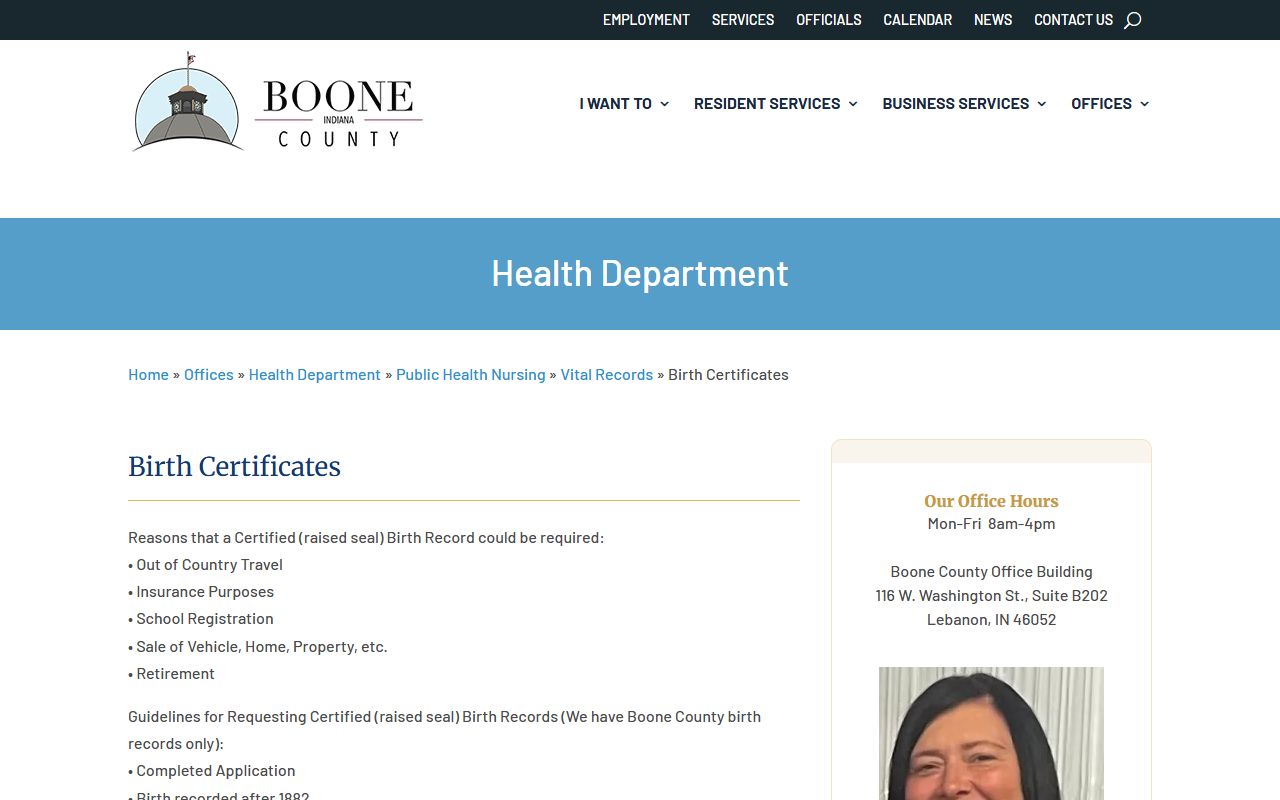Click the staff portrait photo in sidebar
Viewport: 1280px width, 800px height.
(x=991, y=733)
